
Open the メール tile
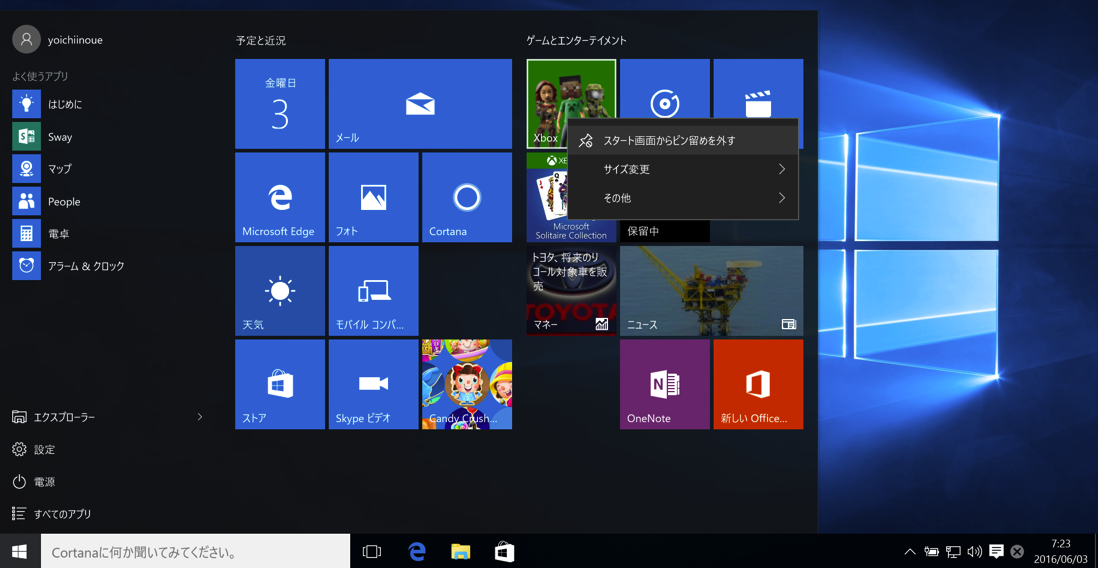[420, 104]
